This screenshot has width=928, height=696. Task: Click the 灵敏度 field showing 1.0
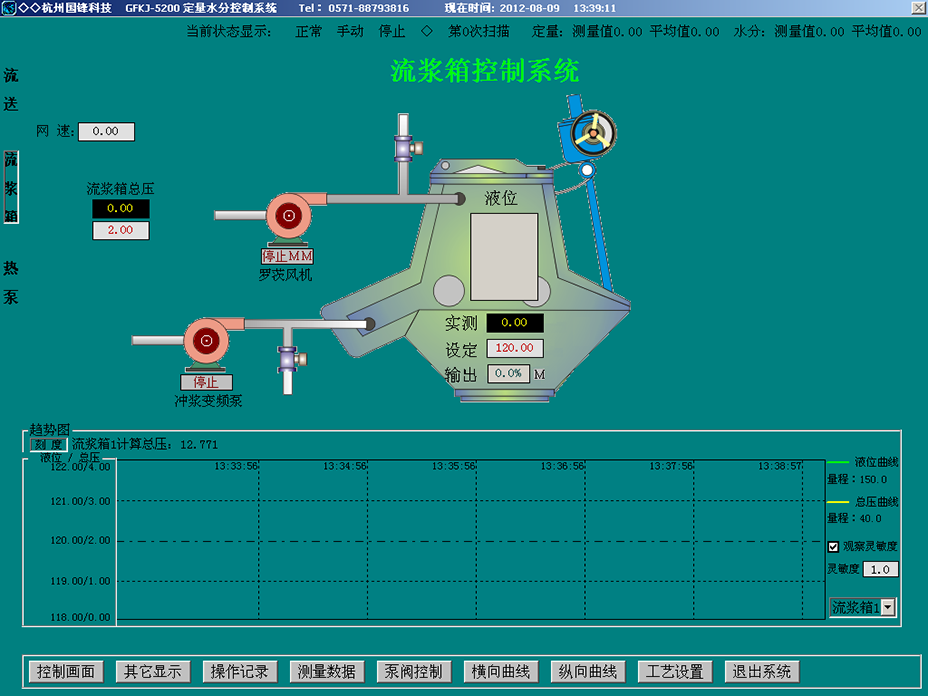click(880, 569)
